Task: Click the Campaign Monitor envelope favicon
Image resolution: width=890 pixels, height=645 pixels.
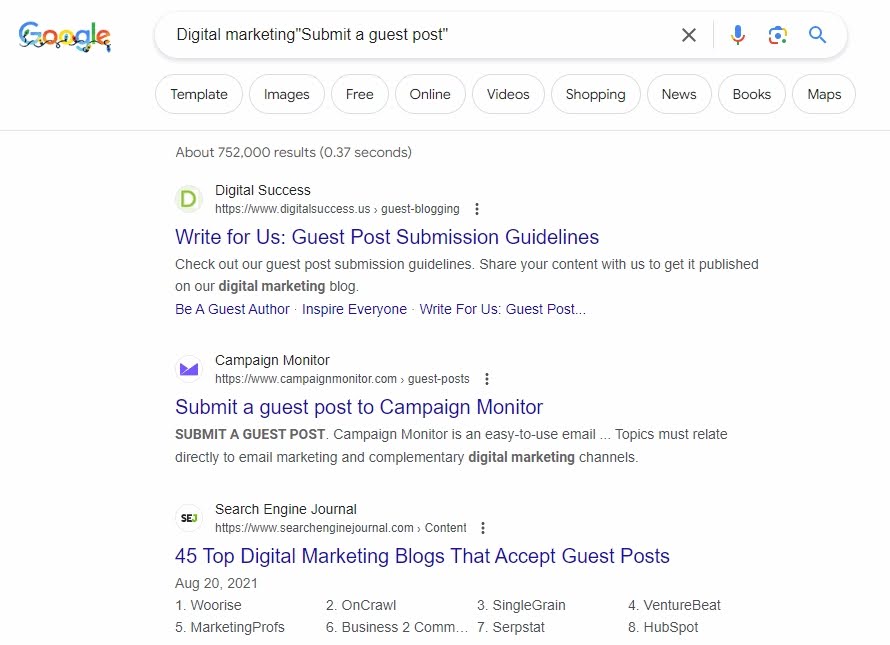Action: [188, 370]
